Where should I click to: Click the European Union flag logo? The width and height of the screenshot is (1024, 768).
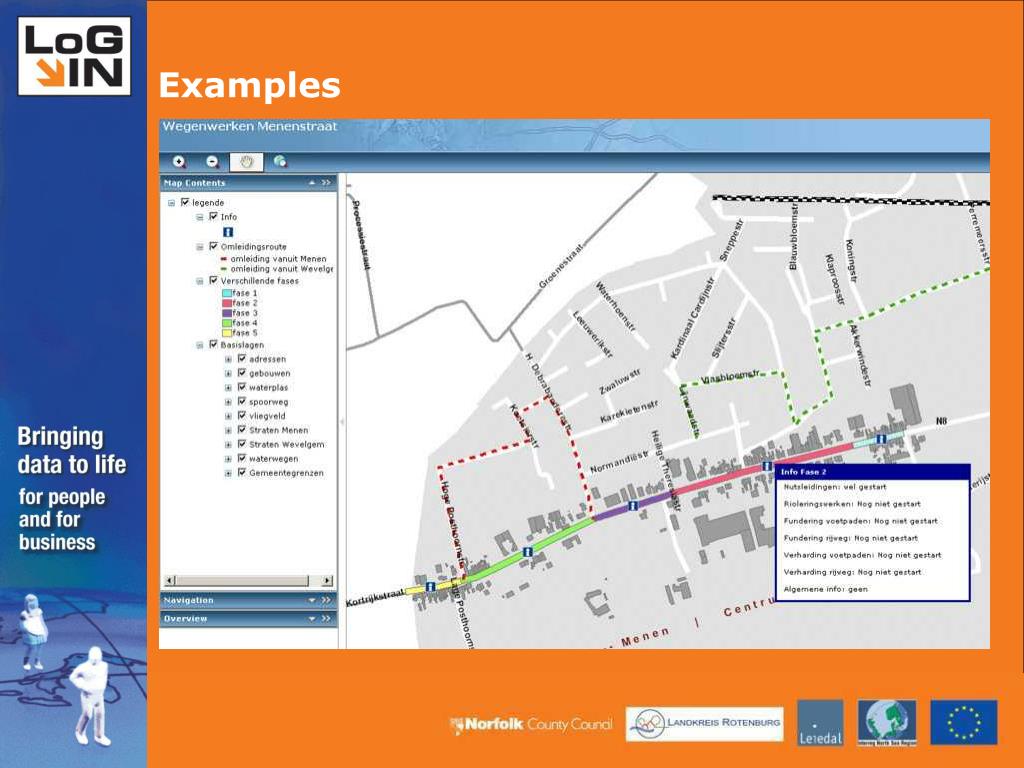coord(963,723)
